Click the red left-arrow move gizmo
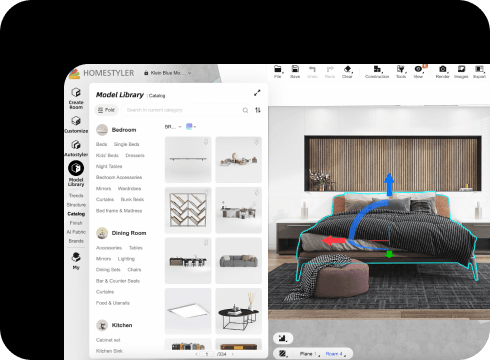490x360 pixels. [333, 240]
